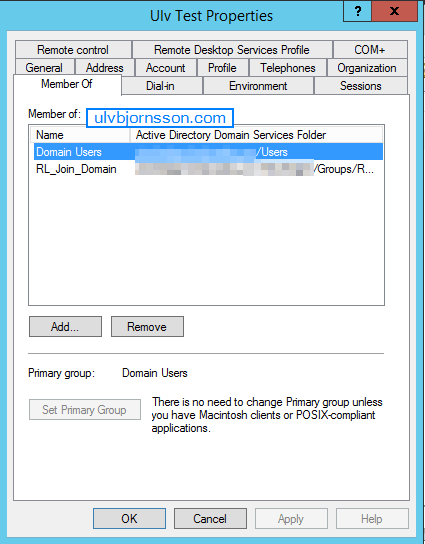Switch to the Profile tab
Viewport: 425px width, 544px height.
pos(222,68)
